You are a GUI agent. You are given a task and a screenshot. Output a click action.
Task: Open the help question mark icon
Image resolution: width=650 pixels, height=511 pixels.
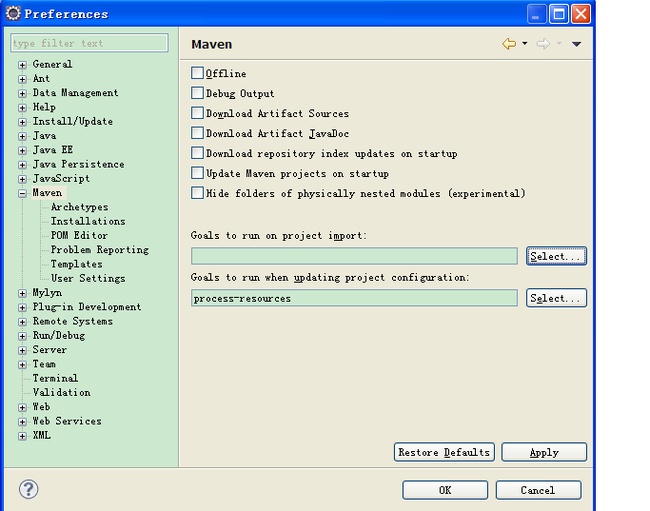(29, 489)
